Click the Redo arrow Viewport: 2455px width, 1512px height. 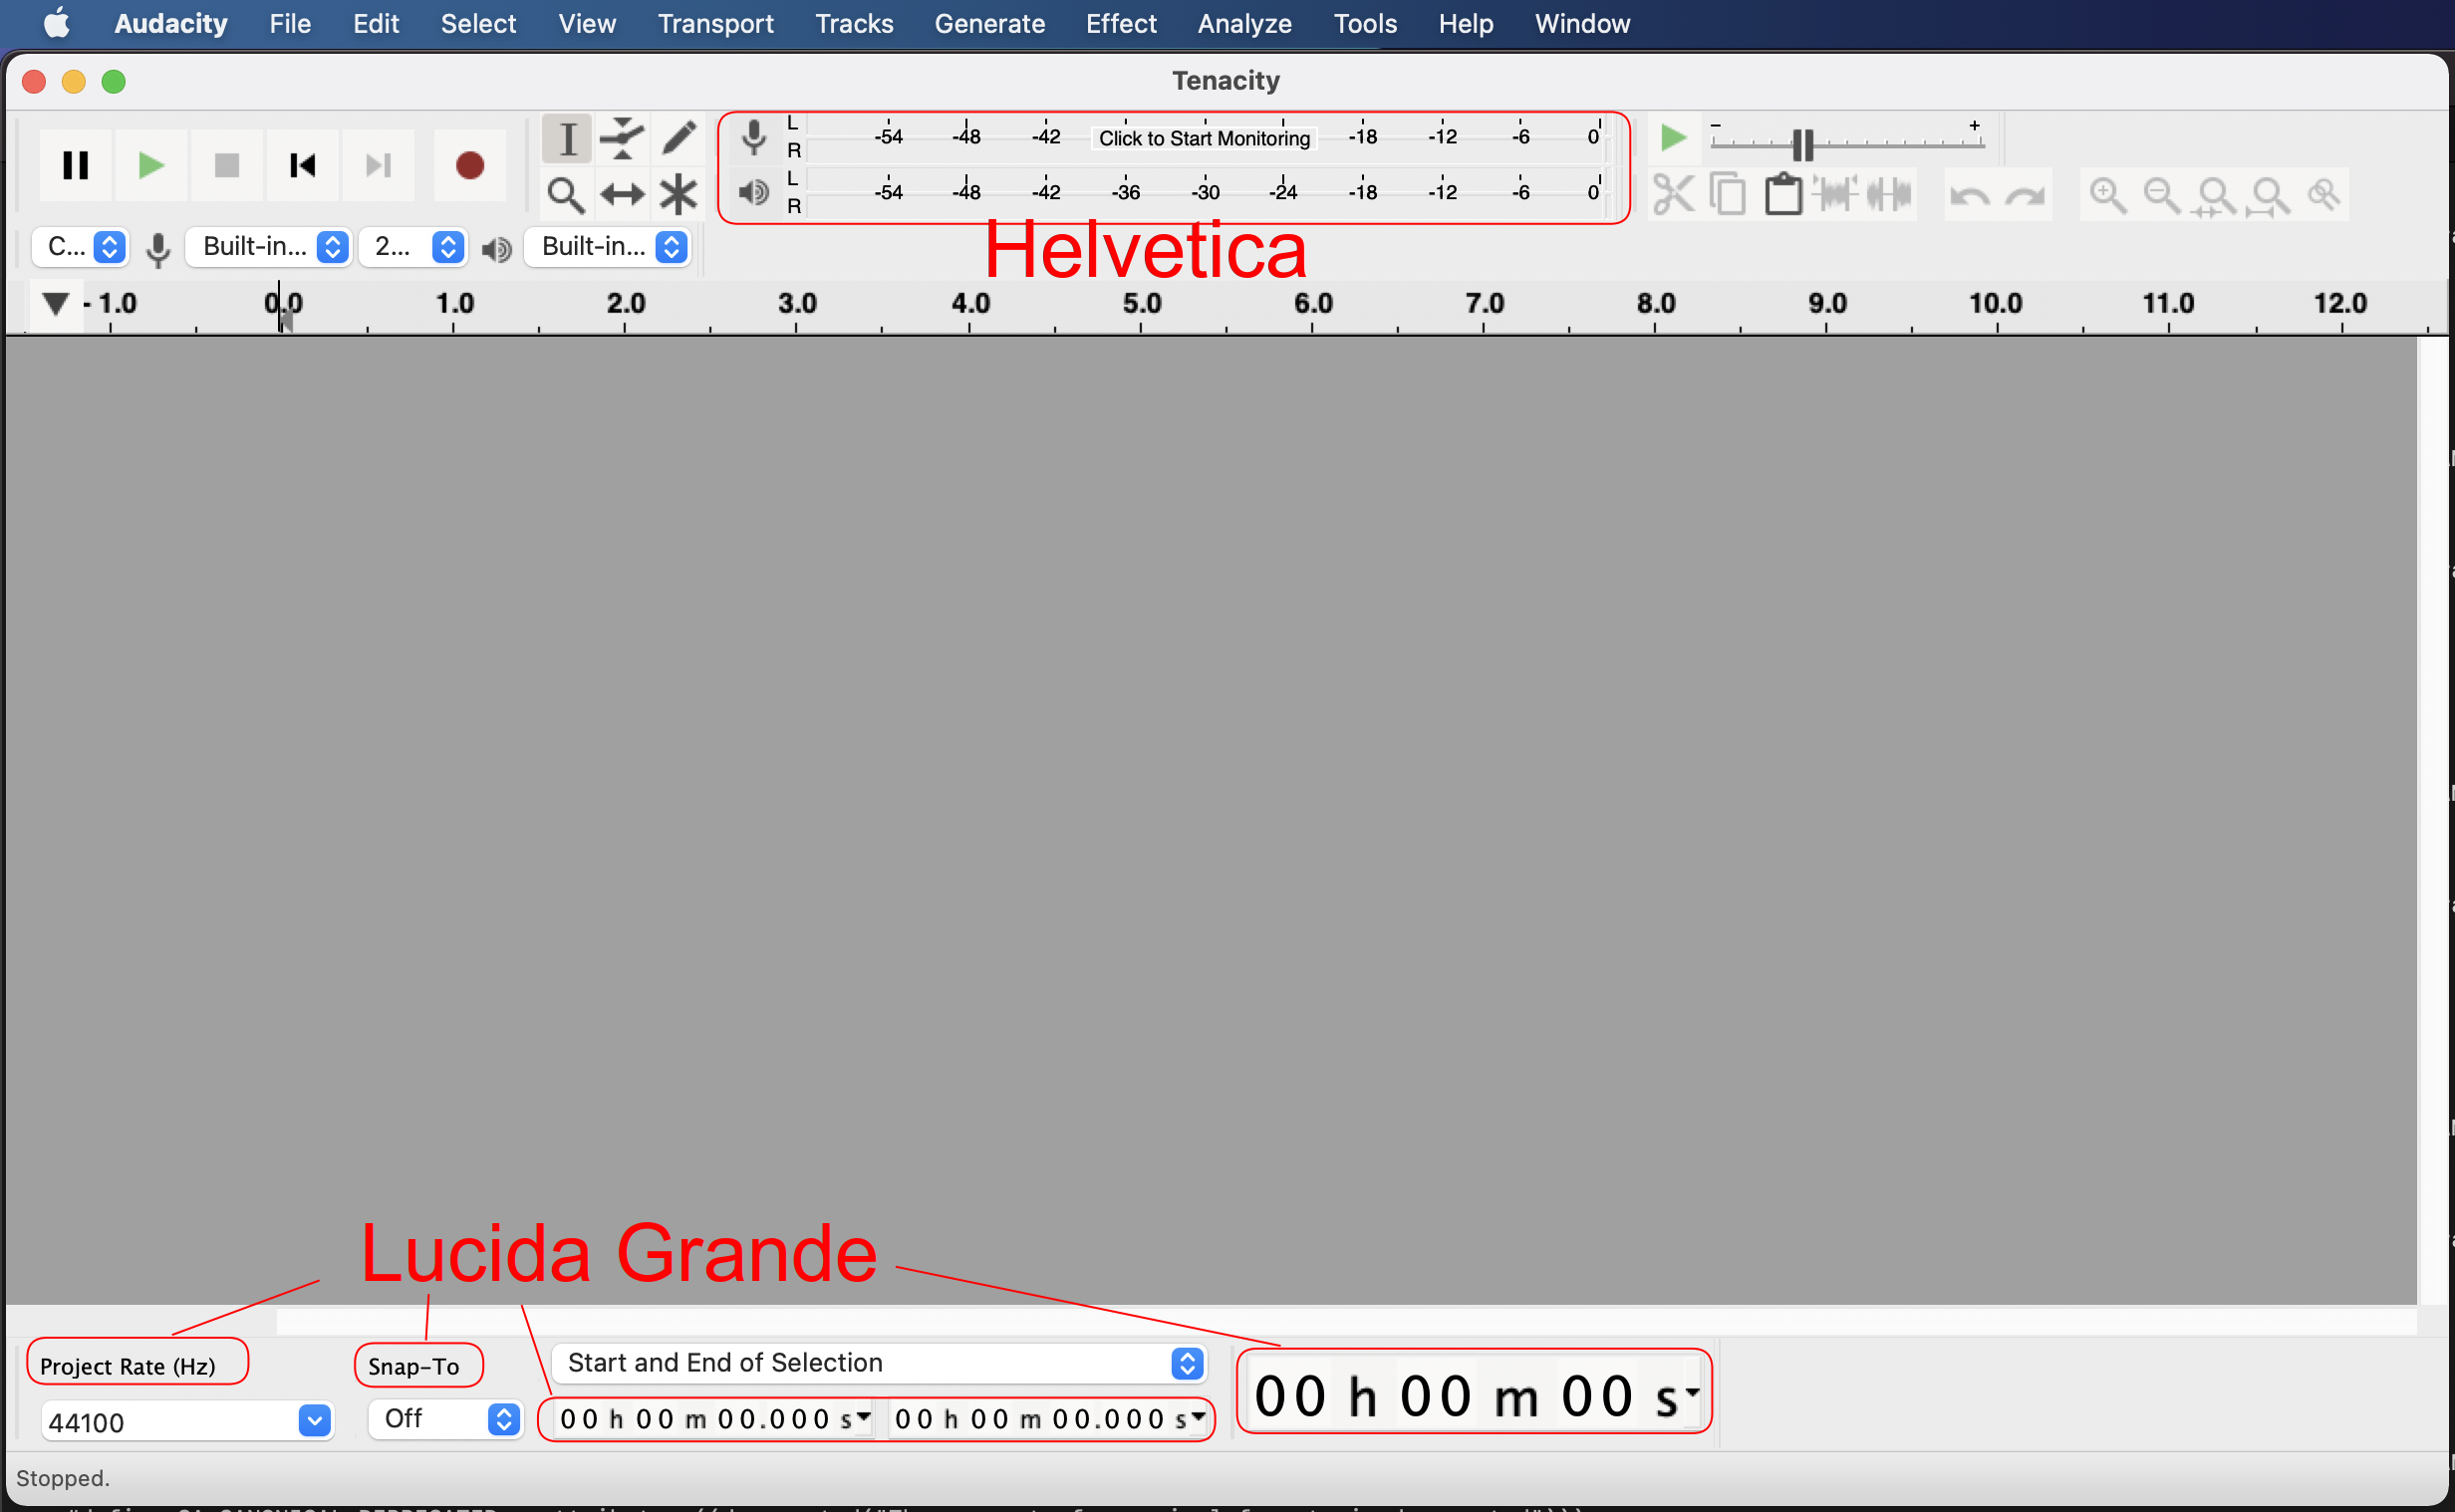point(2025,196)
